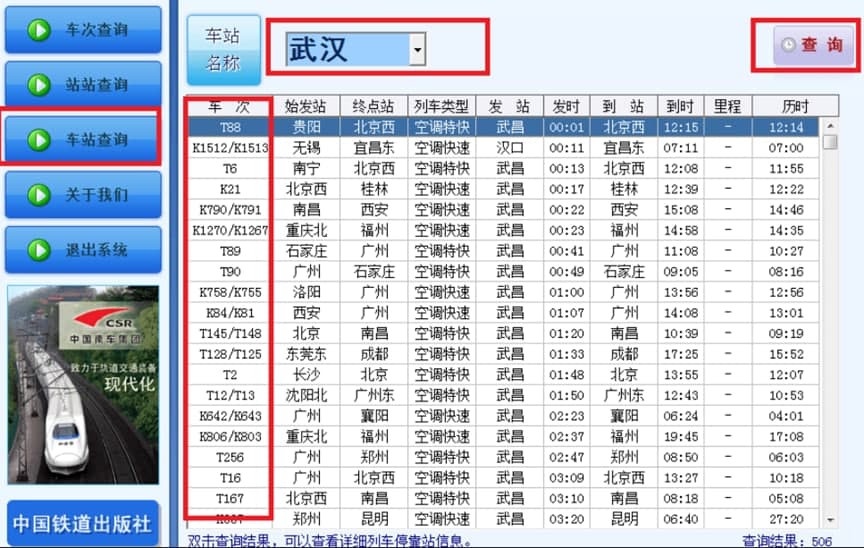
Task: Open the 关于我们 page
Action: pos(83,194)
